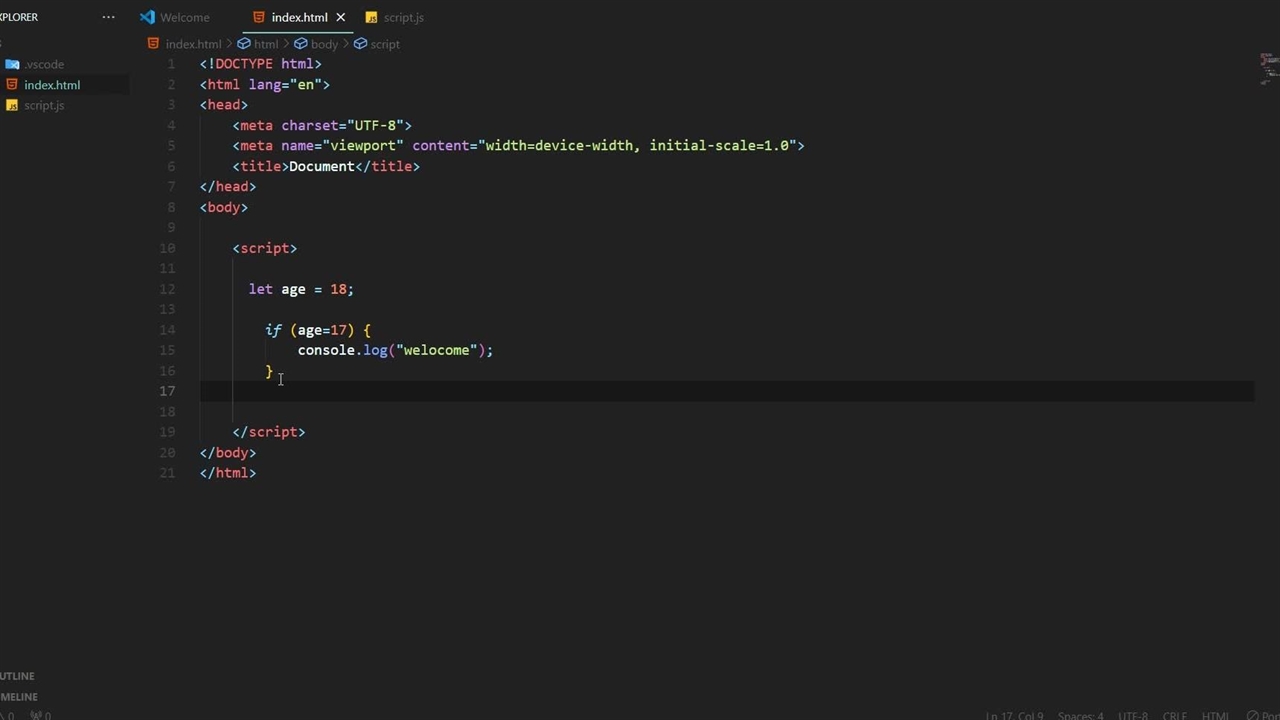
Task: Switch to the script.js tab
Action: pos(403,17)
